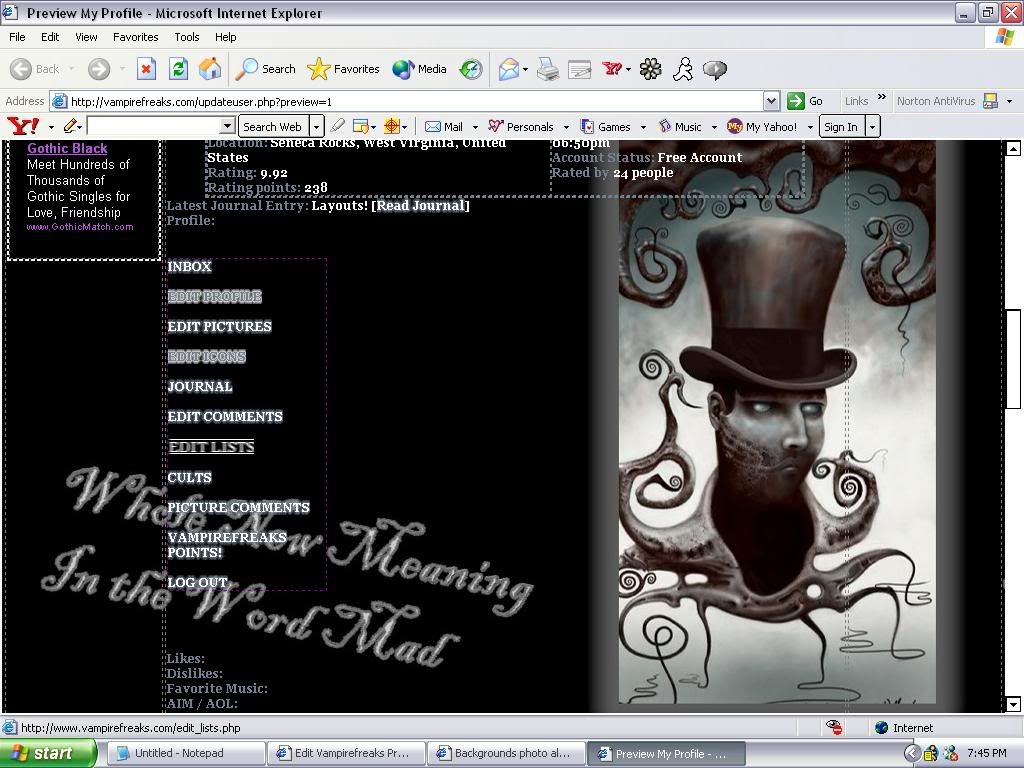
Task: Open the Media pane
Action: (419, 69)
